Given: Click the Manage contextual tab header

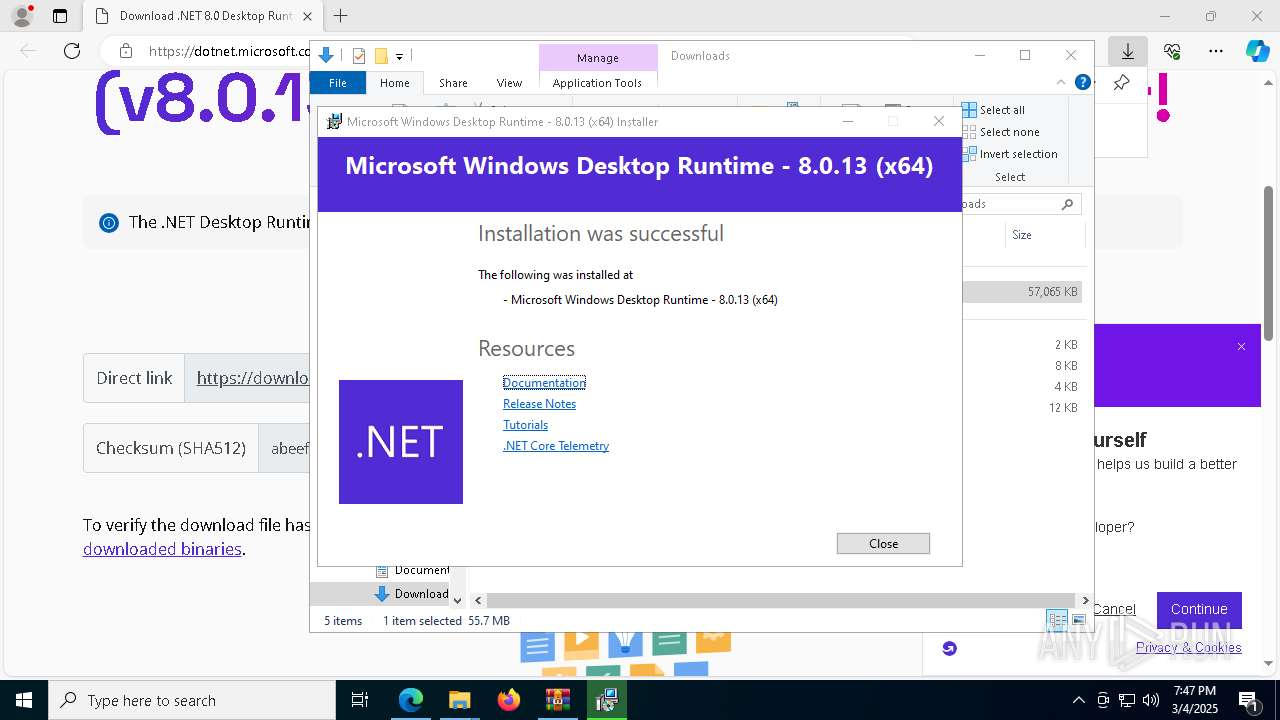Looking at the screenshot, I should [x=598, y=58].
